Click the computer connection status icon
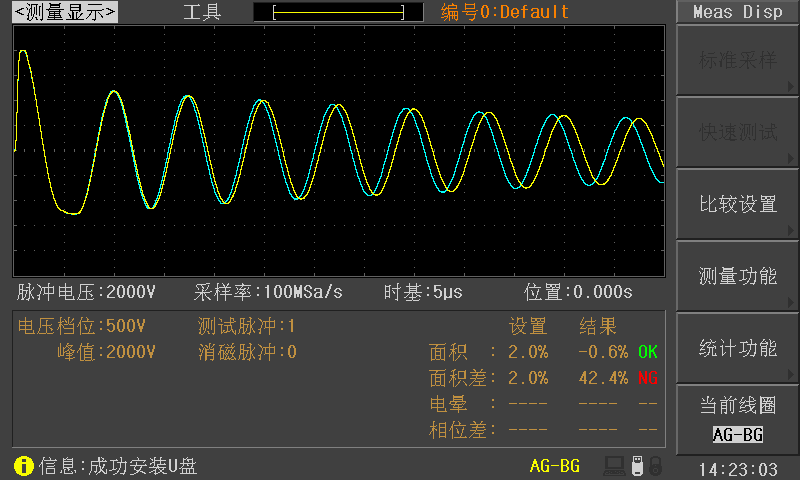The image size is (800, 480). click(x=614, y=466)
